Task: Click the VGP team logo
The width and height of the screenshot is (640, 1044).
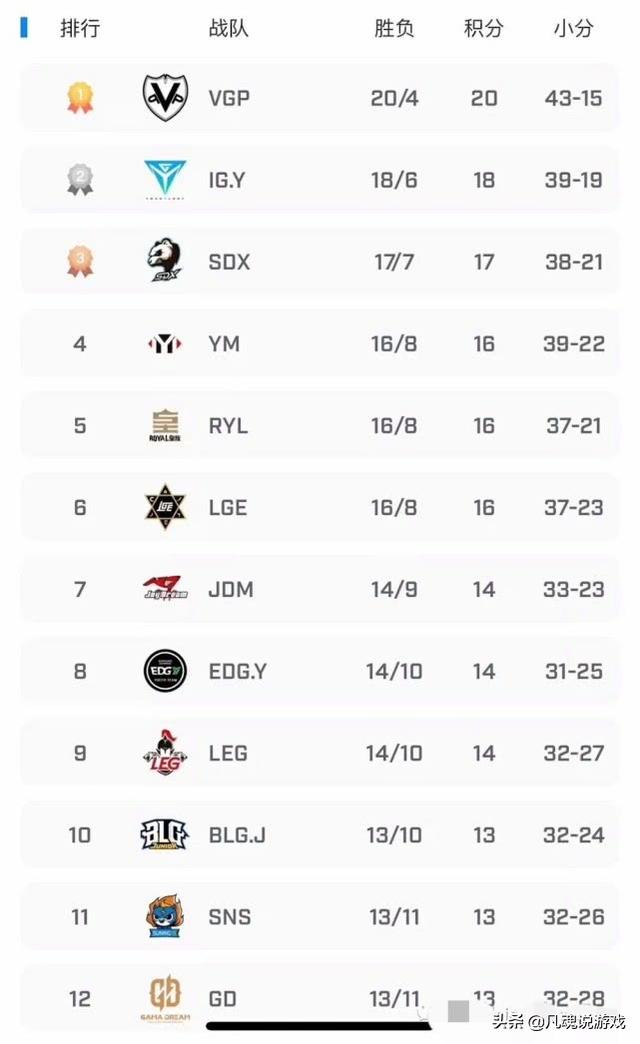Action: (x=165, y=98)
